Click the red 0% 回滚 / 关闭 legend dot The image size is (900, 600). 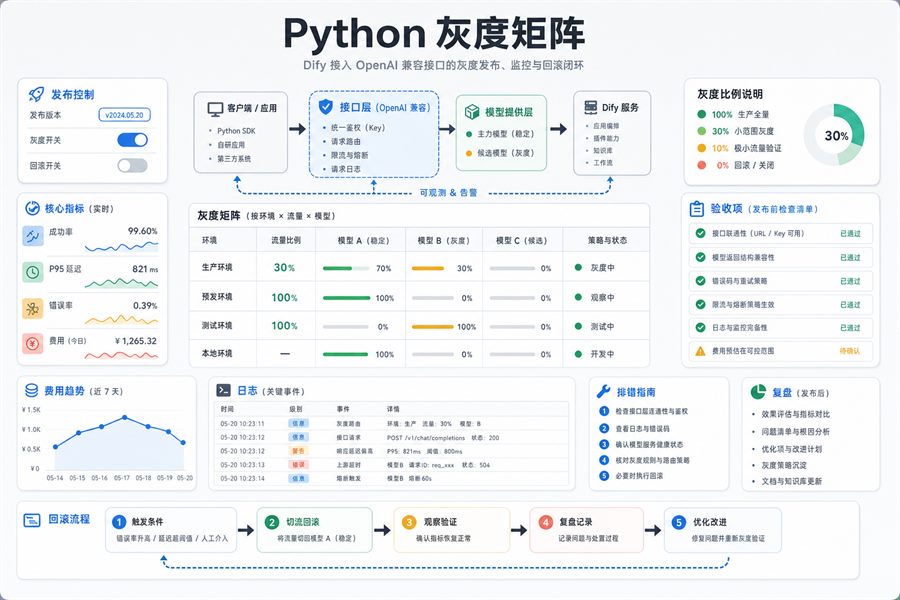click(x=701, y=165)
